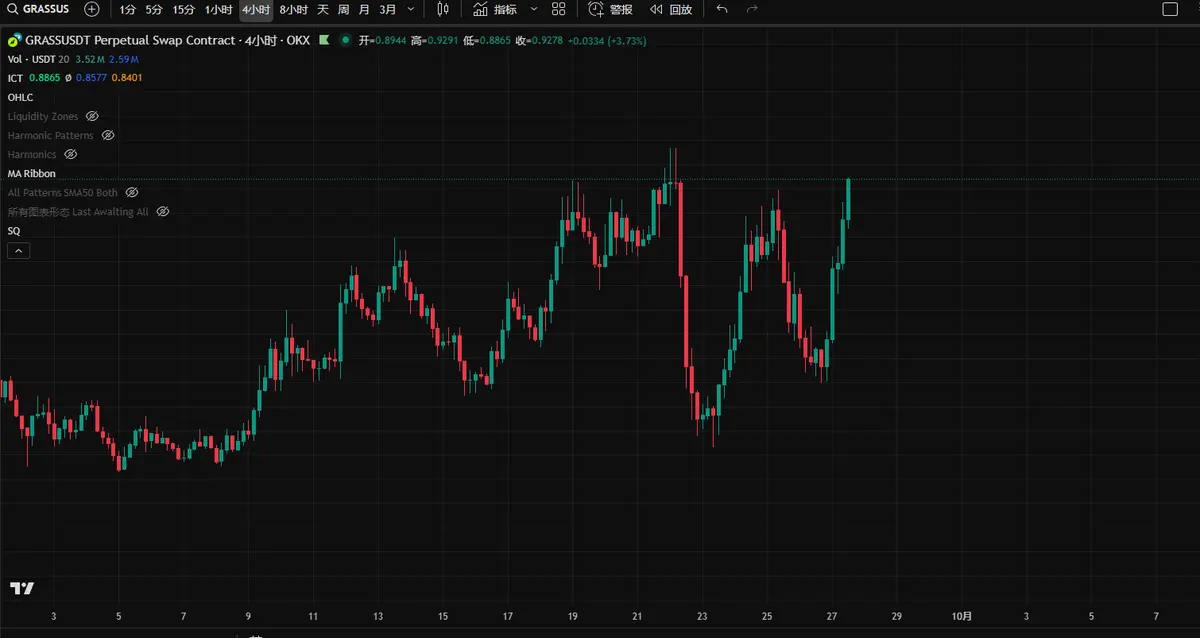1200x638 pixels.
Task: Show the hidden Harmonic Patterns indicator
Action: tap(108, 135)
